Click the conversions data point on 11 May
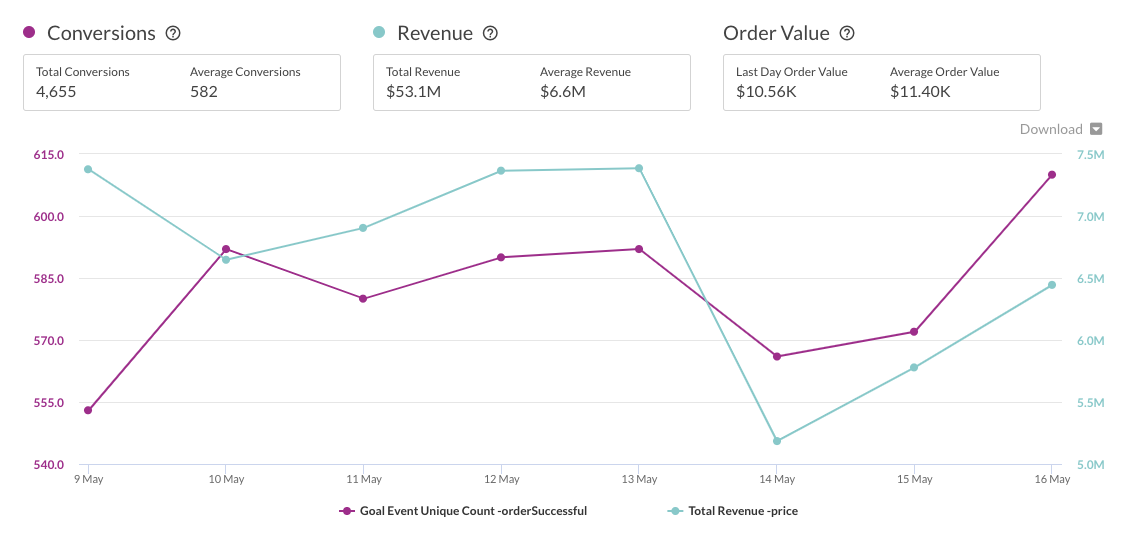The image size is (1135, 539). (x=363, y=299)
